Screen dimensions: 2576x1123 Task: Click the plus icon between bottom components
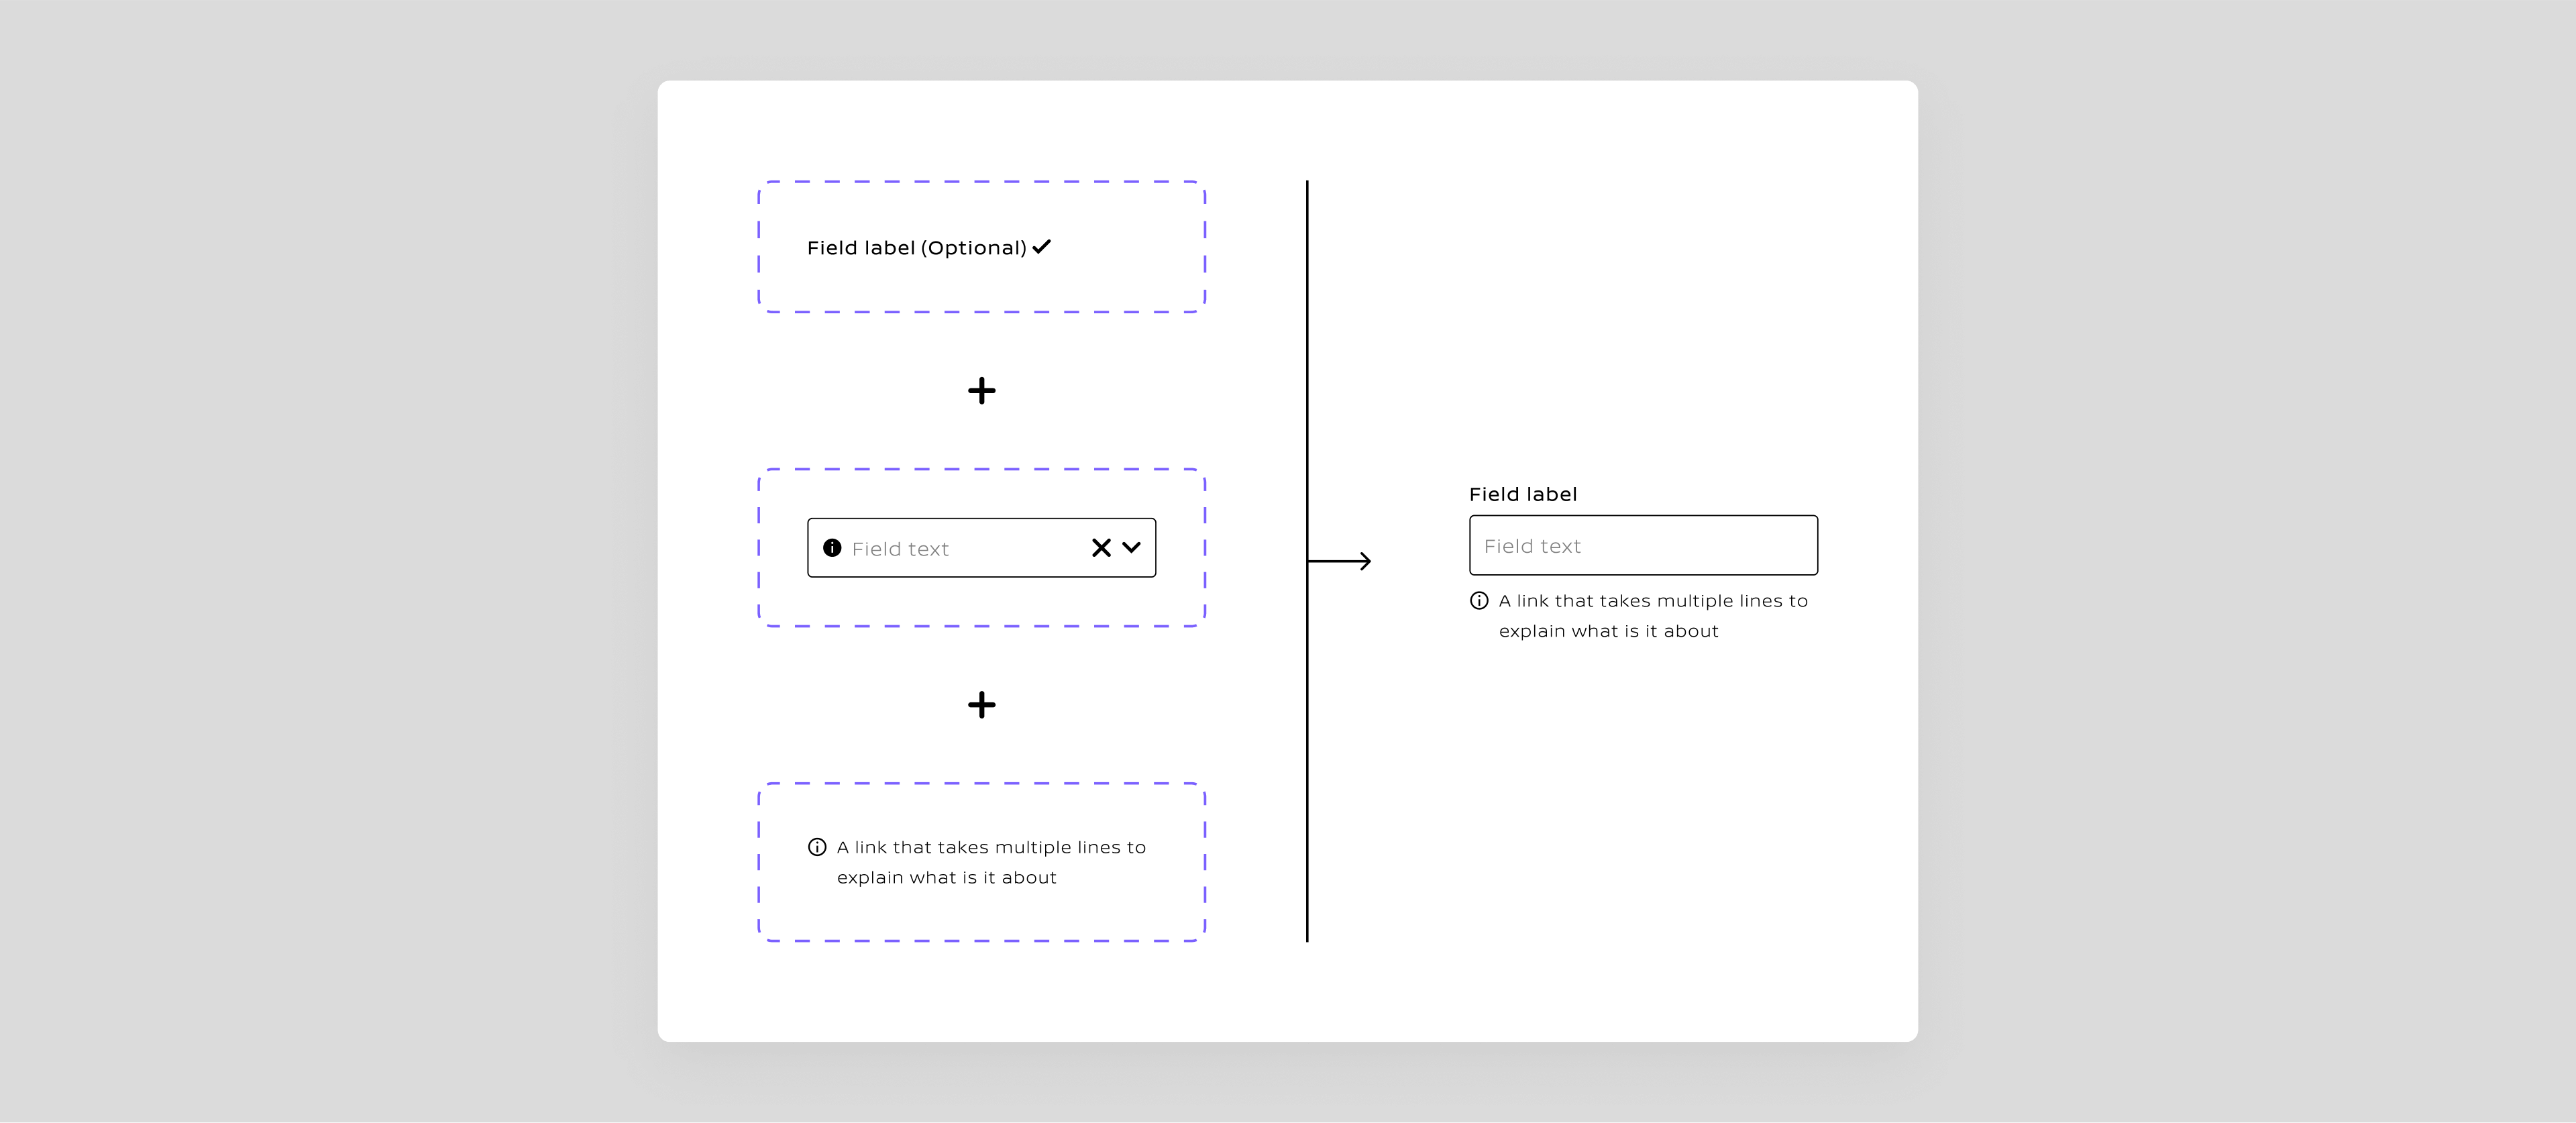pos(979,704)
